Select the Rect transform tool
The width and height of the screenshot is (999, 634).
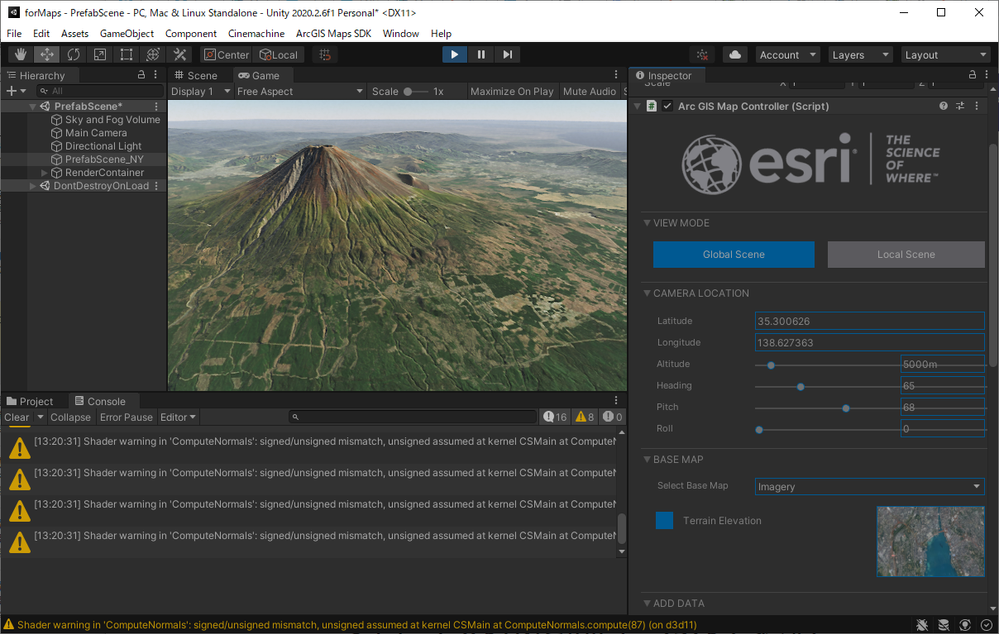pyautogui.click(x=126, y=55)
